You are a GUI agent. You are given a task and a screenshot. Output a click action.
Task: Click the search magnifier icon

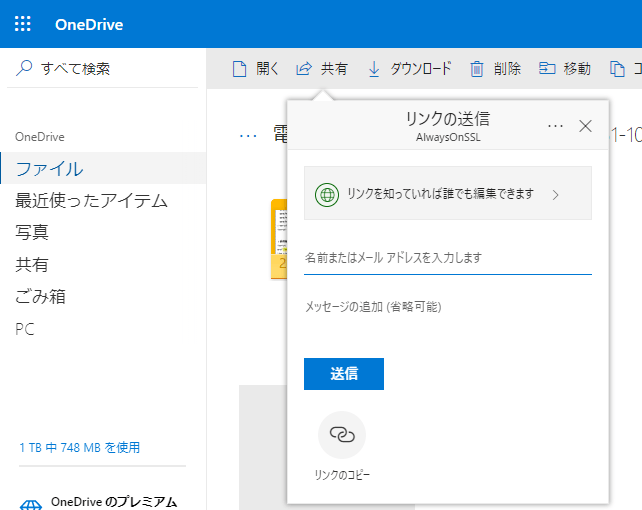pos(24,68)
